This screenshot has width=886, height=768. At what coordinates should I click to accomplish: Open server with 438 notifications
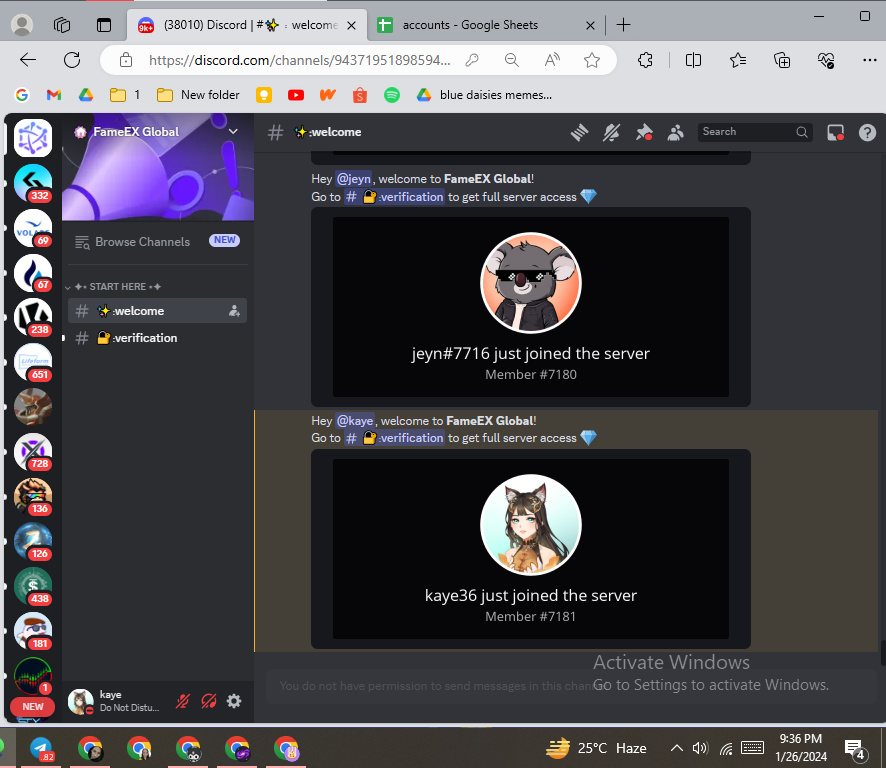pos(33,586)
